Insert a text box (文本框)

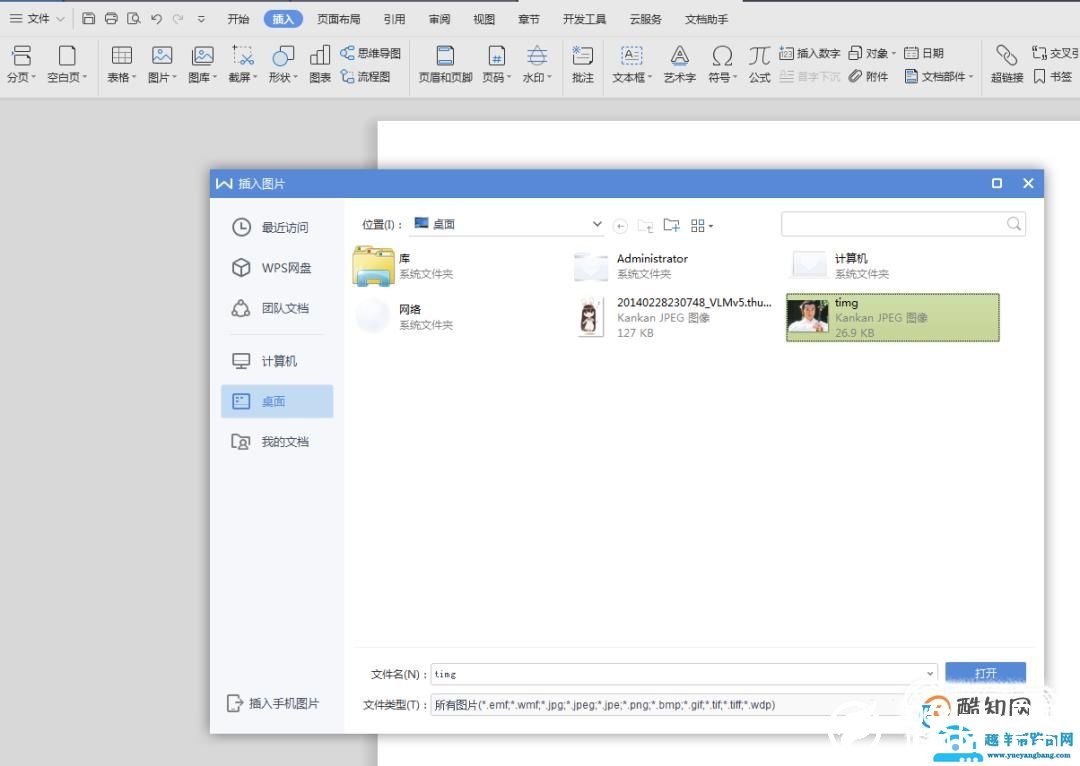[632, 64]
